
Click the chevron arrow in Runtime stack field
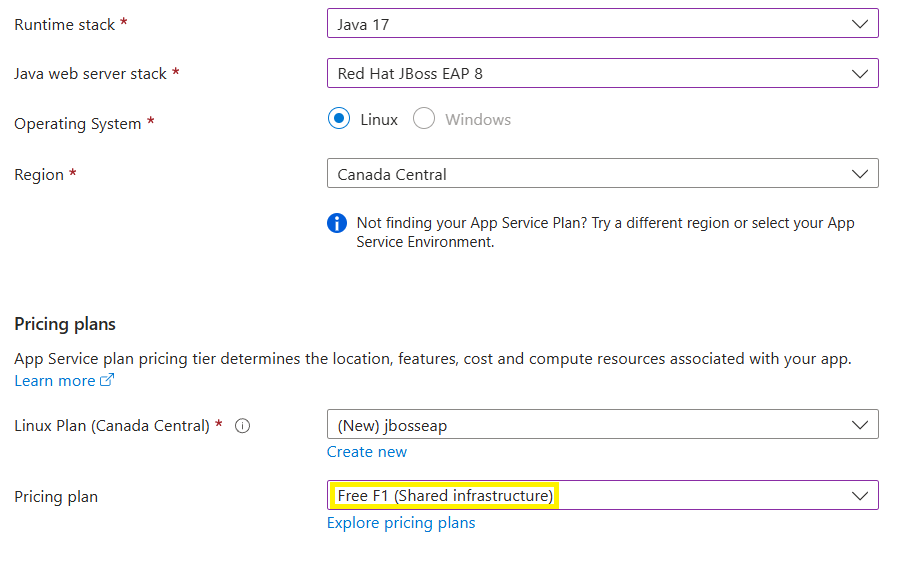(859, 24)
